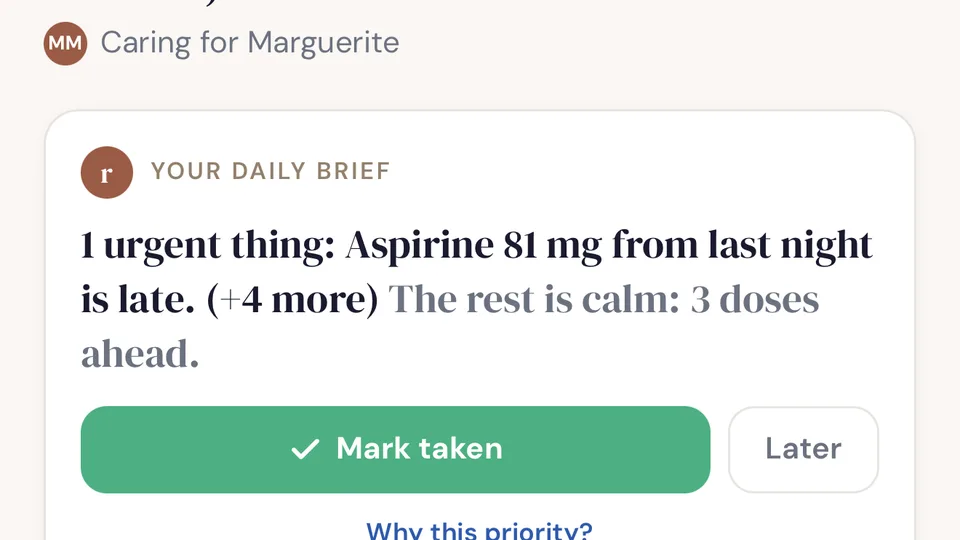Image resolution: width=960 pixels, height=540 pixels.
Task: Click the round r brief avatar
Action: 107,172
